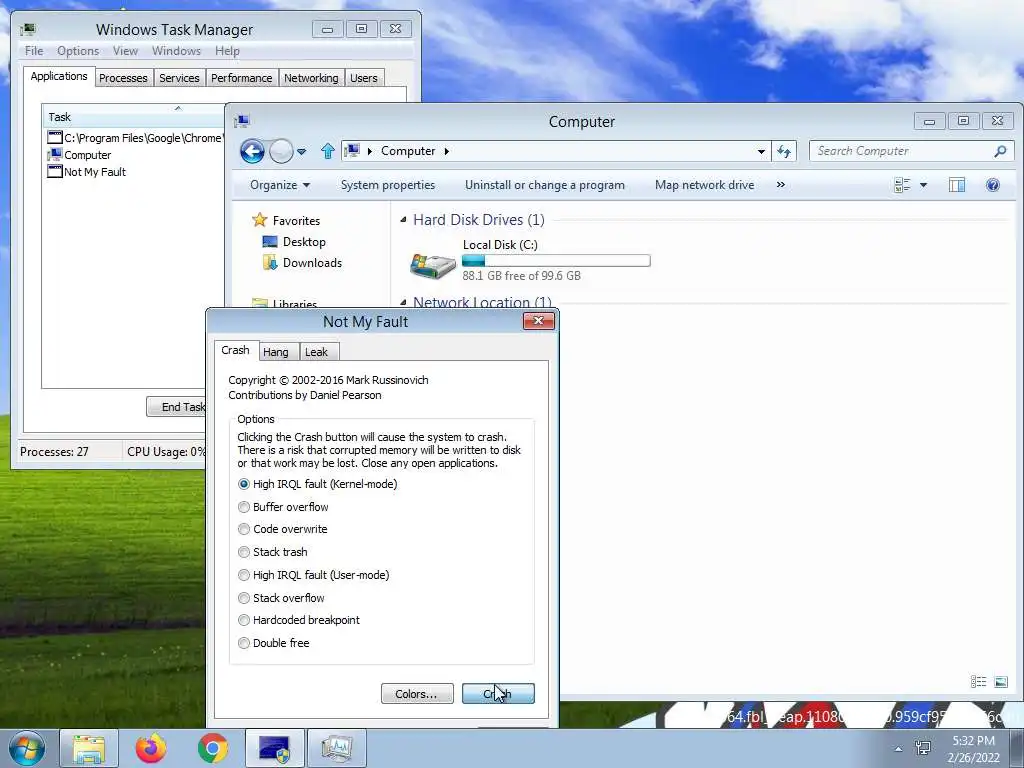Screen dimensions: 1024x768
Task: Click the details view icon at bottom right
Action: [x=978, y=682]
